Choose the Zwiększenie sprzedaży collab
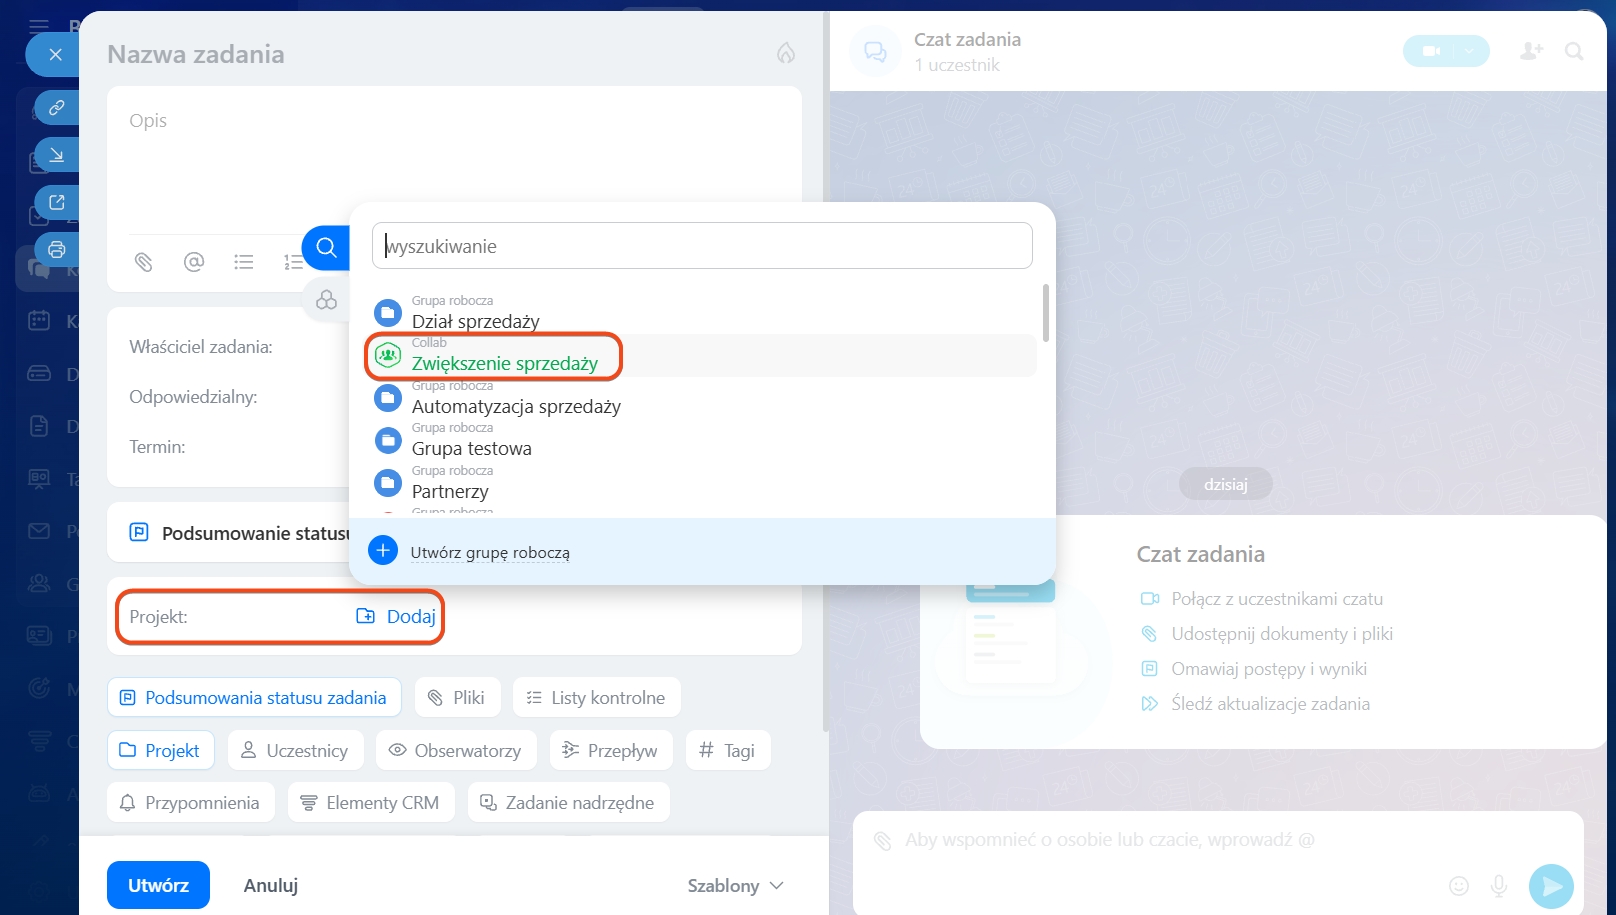Image resolution: width=1616 pixels, height=915 pixels. point(704,355)
